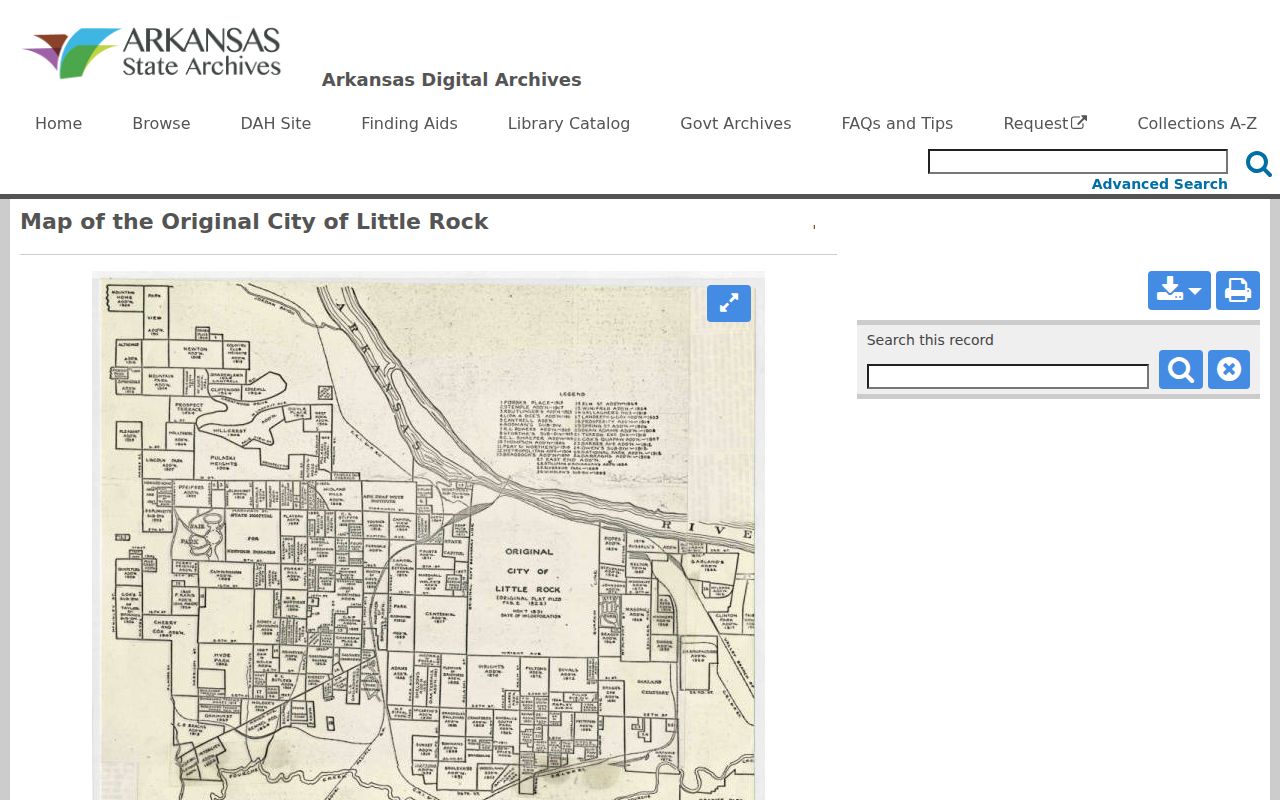Open the external Request link

pos(1045,124)
